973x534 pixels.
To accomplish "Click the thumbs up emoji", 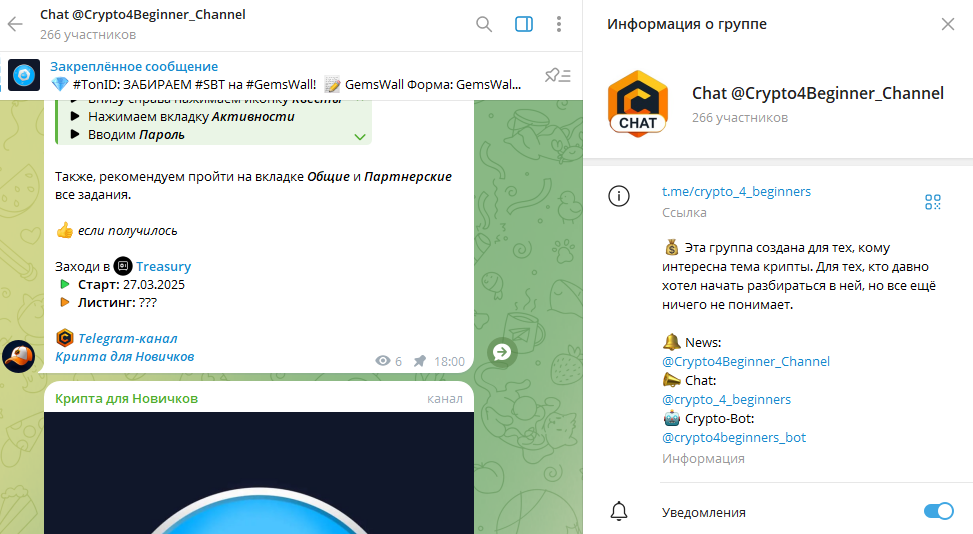I will (65, 231).
